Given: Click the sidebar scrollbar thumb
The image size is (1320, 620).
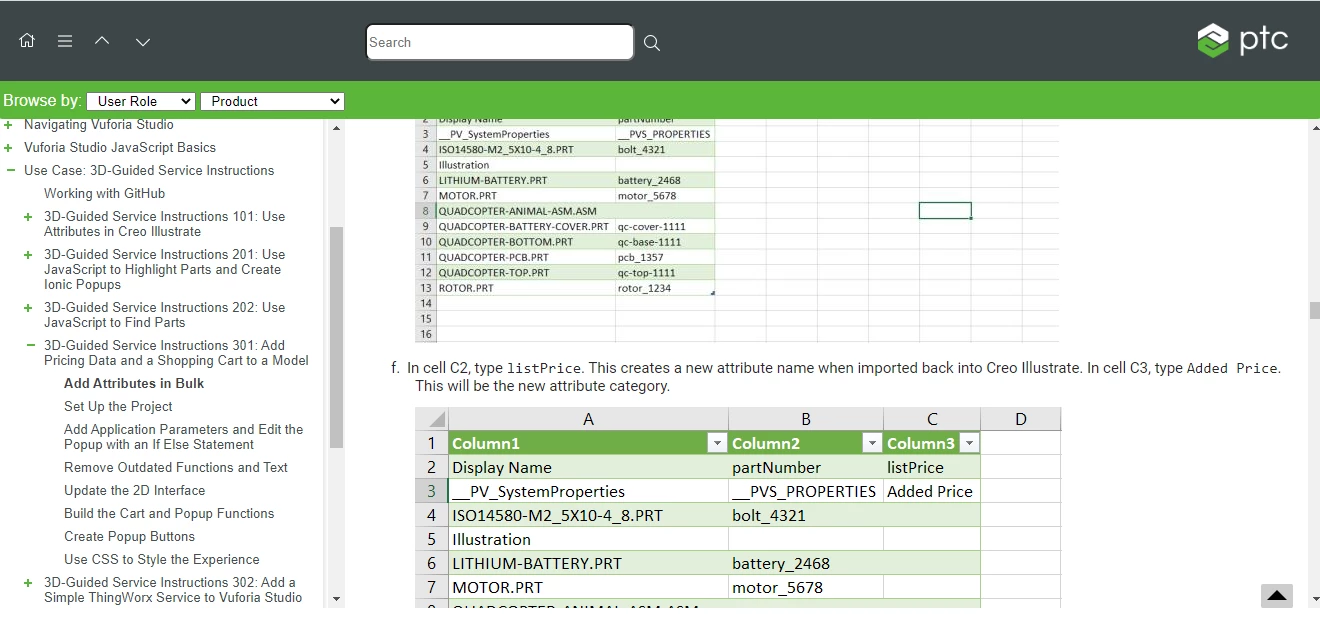Looking at the screenshot, I should pyautogui.click(x=336, y=337).
